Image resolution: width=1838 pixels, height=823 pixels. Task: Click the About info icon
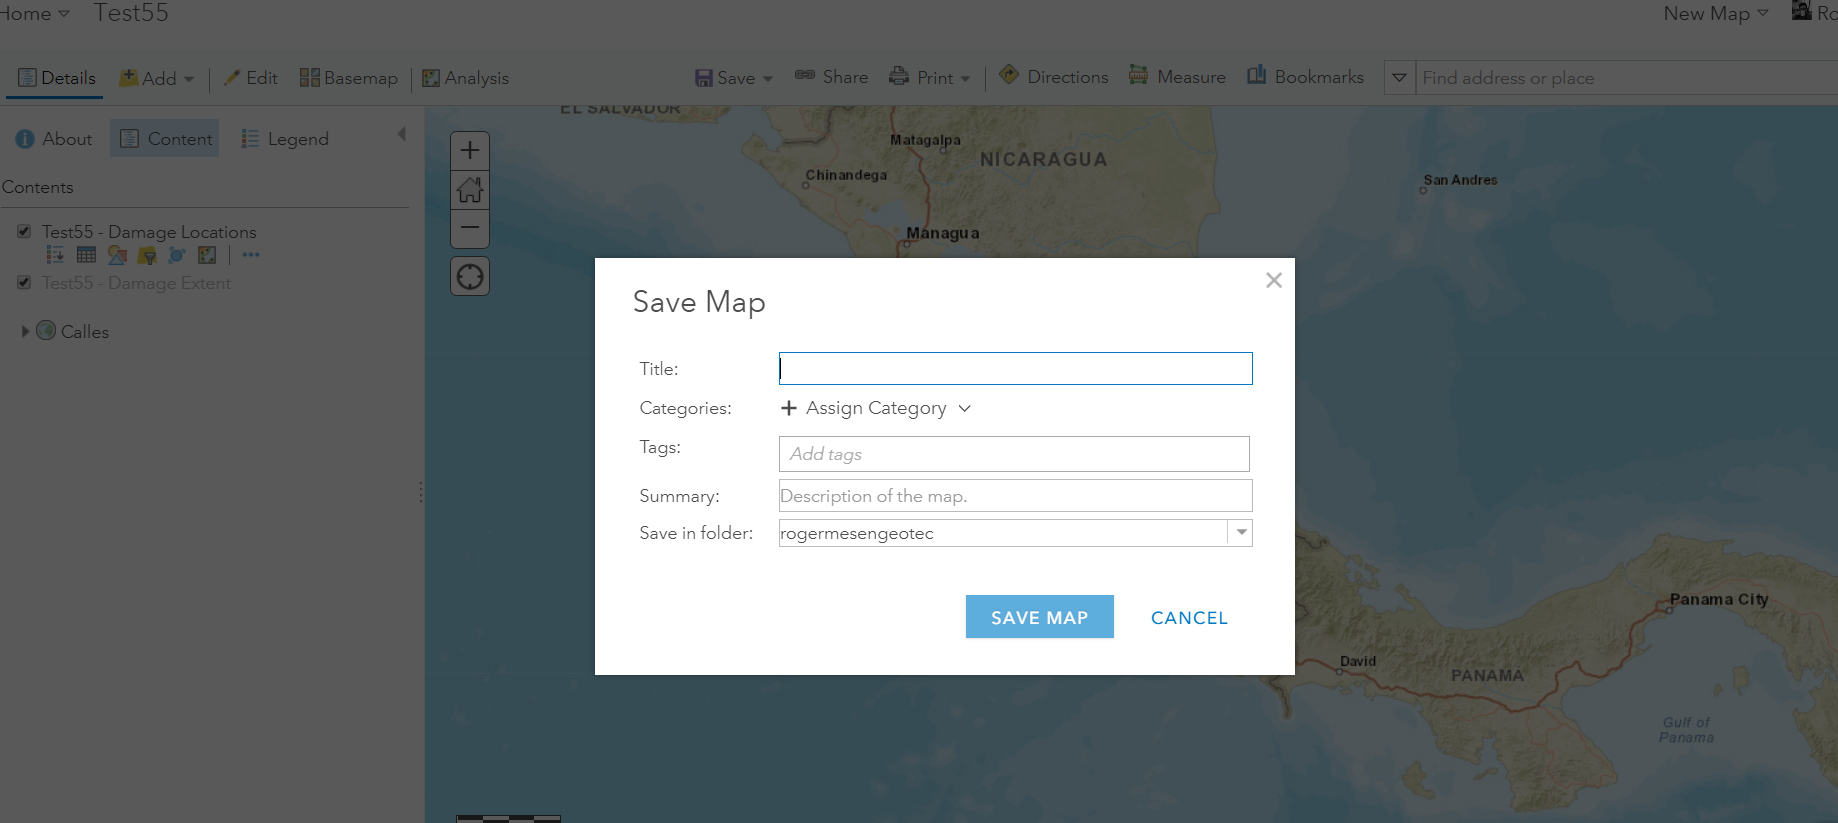(x=25, y=139)
